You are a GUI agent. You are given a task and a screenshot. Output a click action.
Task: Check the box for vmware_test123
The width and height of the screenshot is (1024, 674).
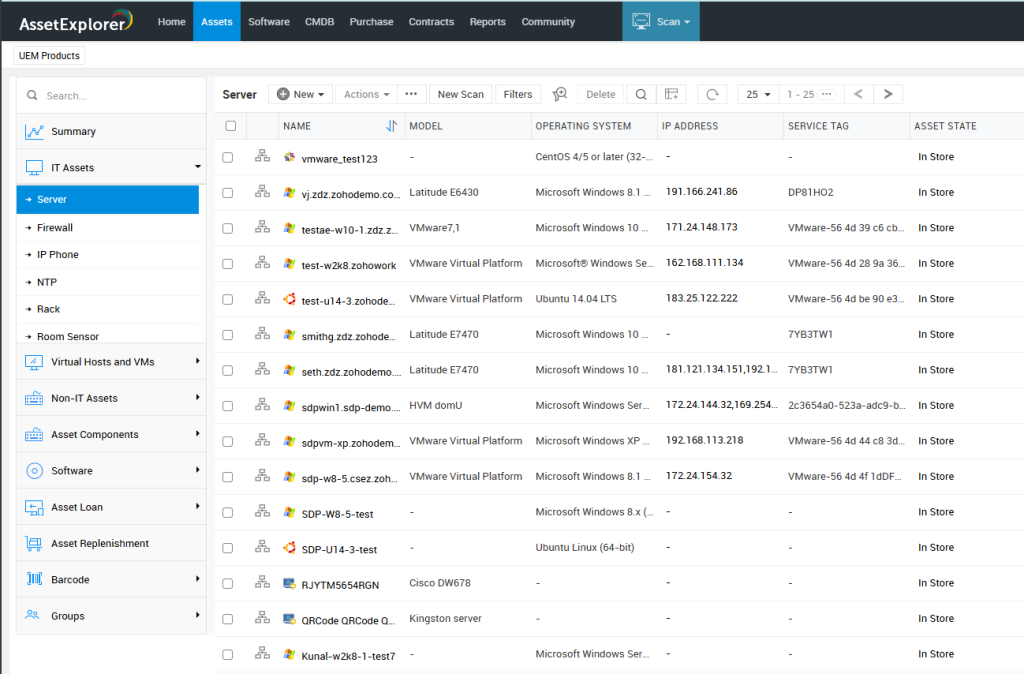click(x=227, y=157)
